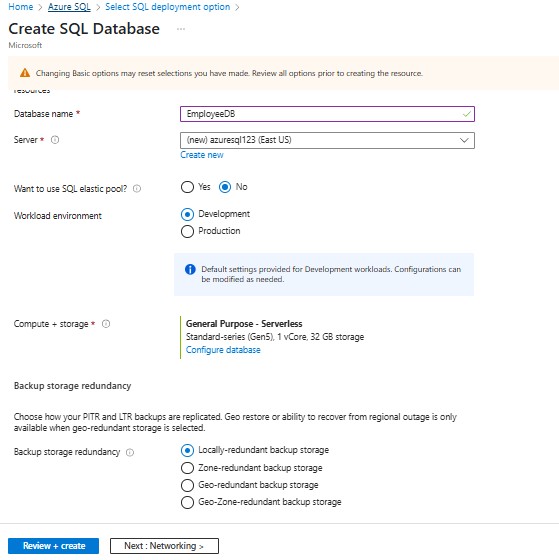Screen dimensions: 559x560
Task: Click the Configure database link
Action: [223, 350]
